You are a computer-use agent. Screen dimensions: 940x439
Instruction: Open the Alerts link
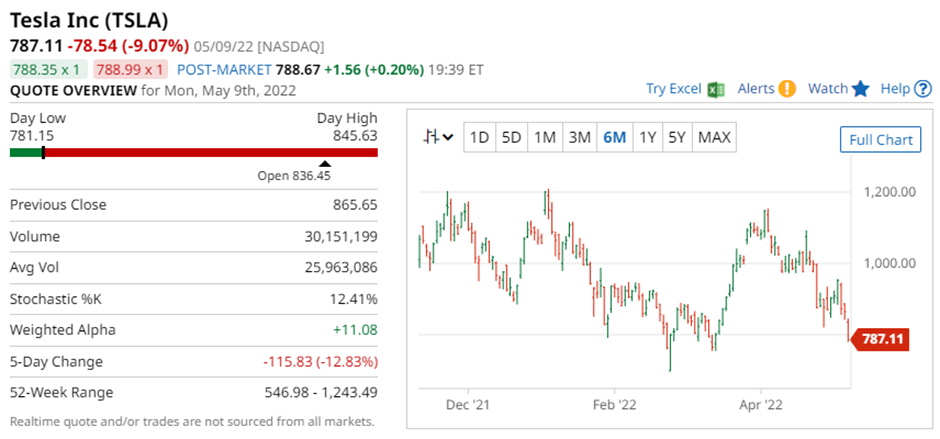pos(756,89)
